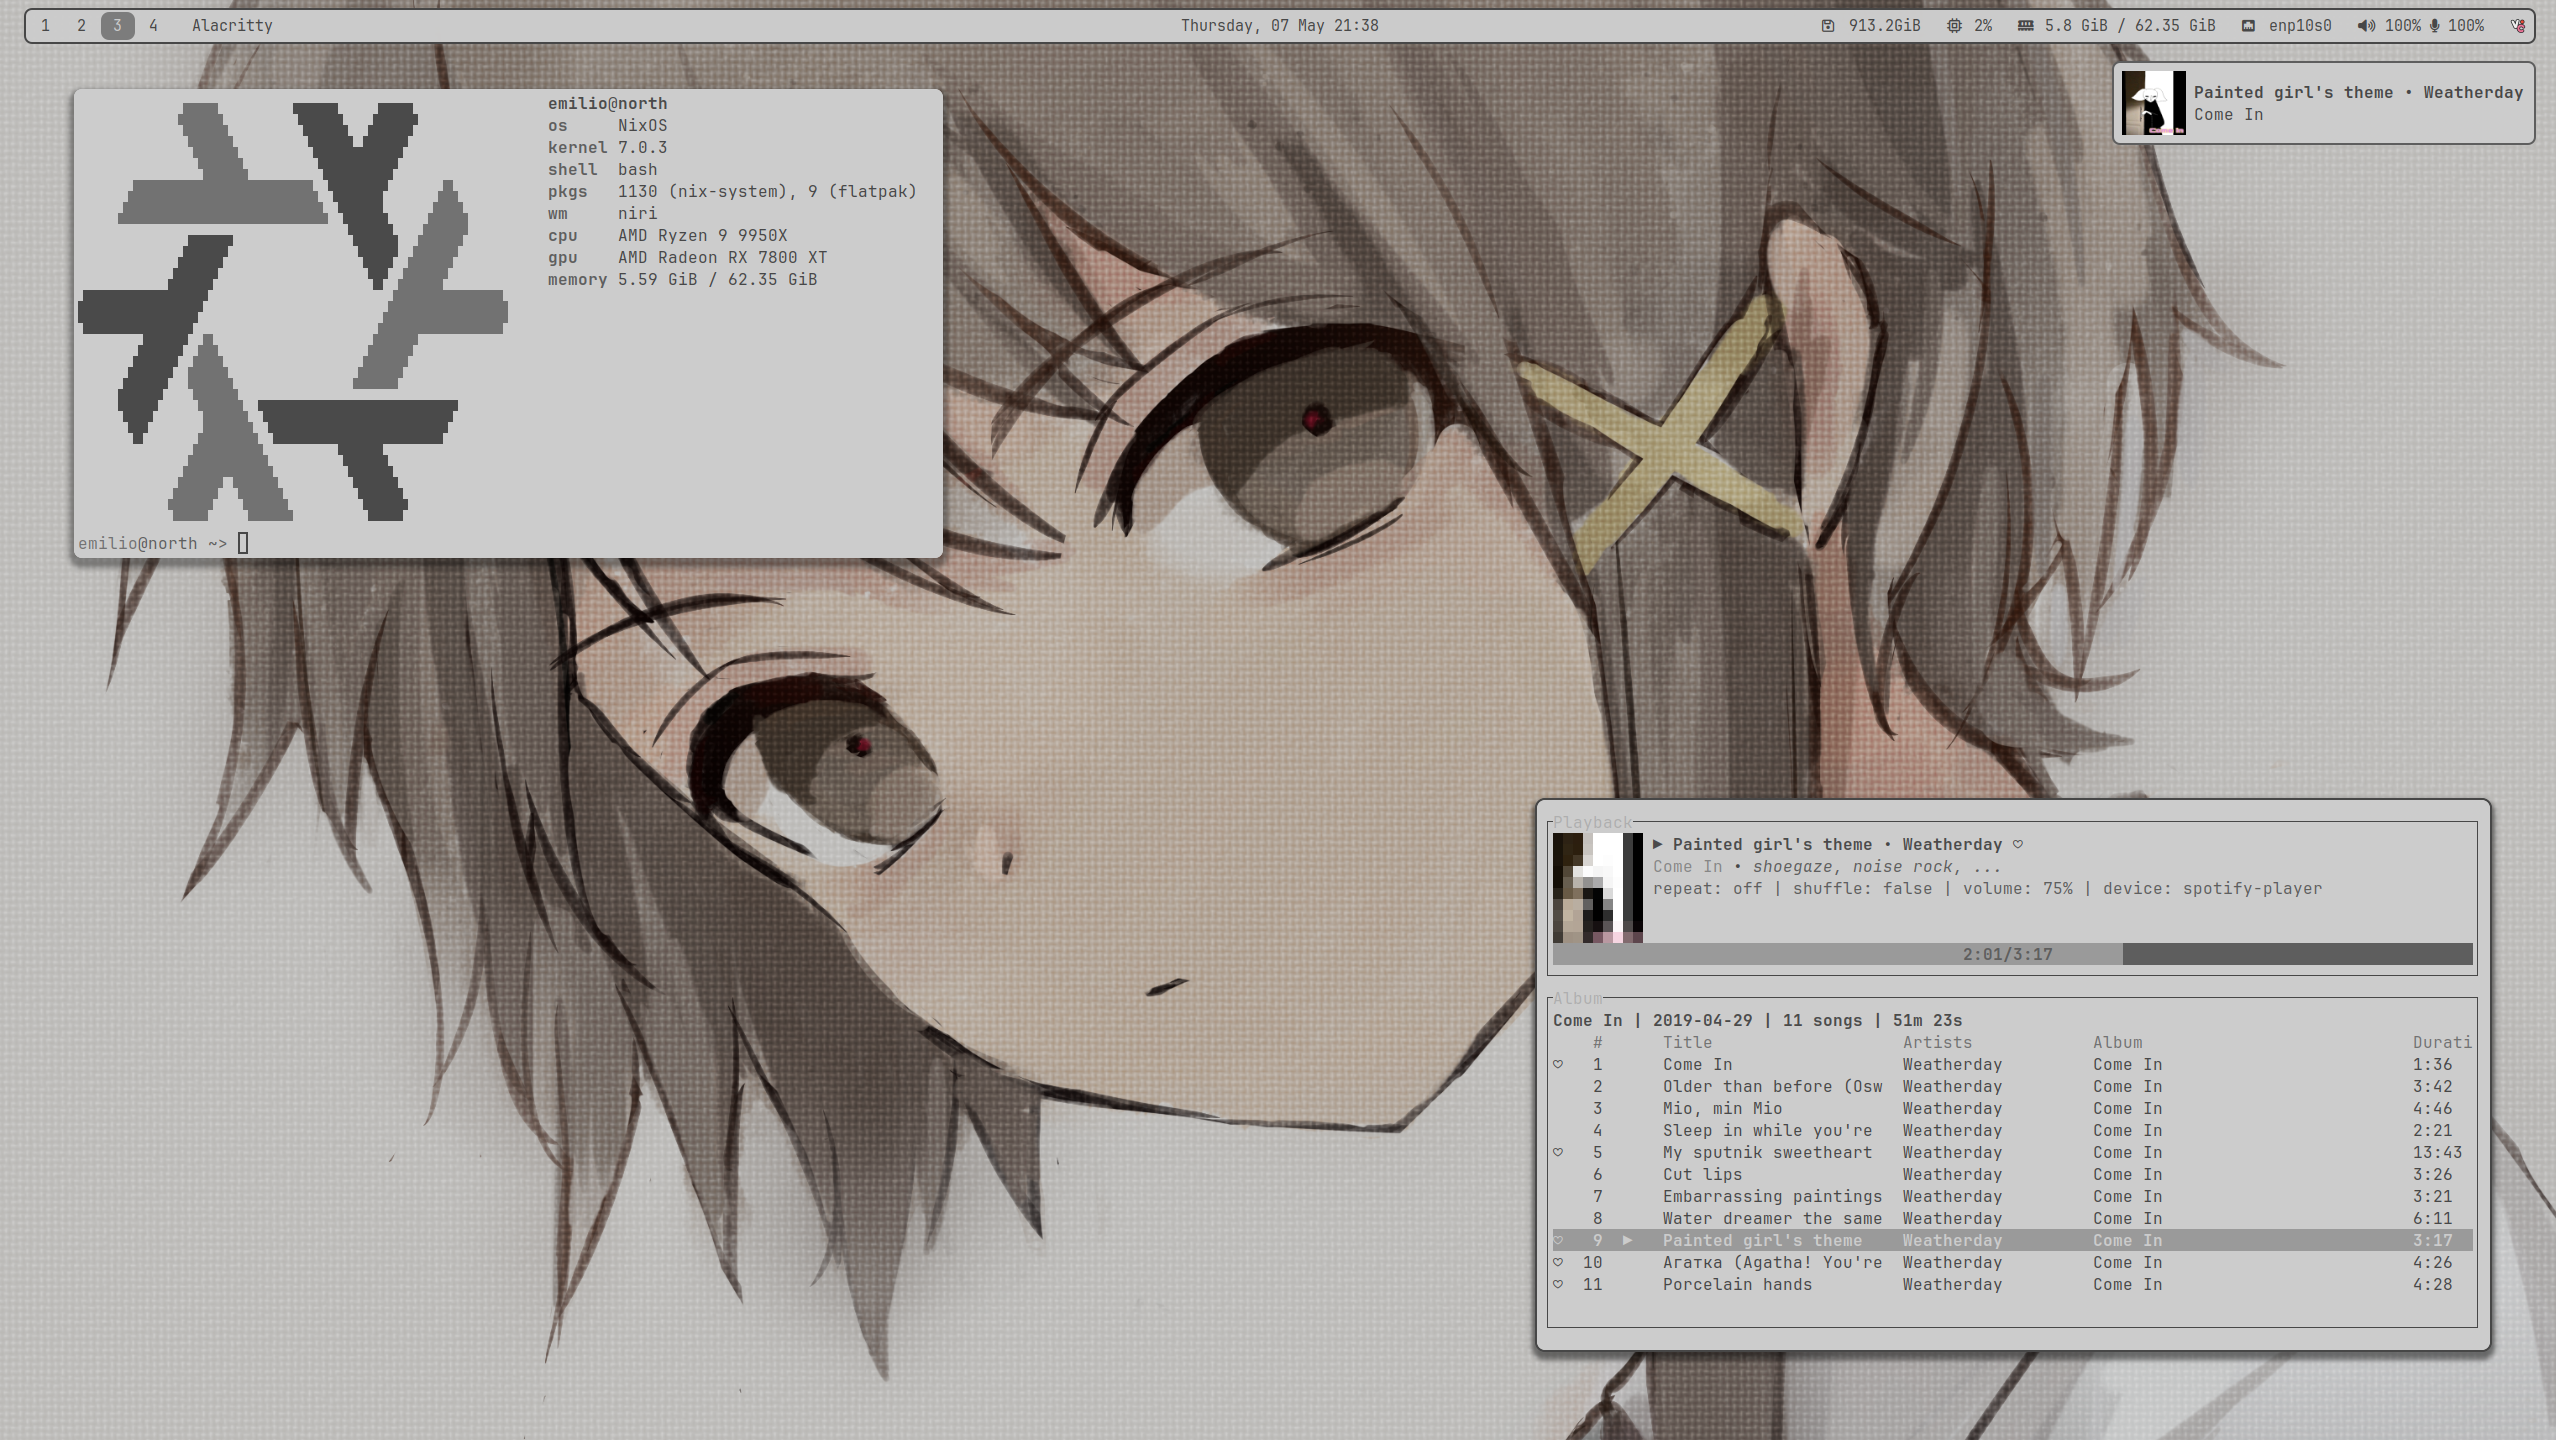
Task: Click the RAM memory module icon
Action: coord(2026,26)
